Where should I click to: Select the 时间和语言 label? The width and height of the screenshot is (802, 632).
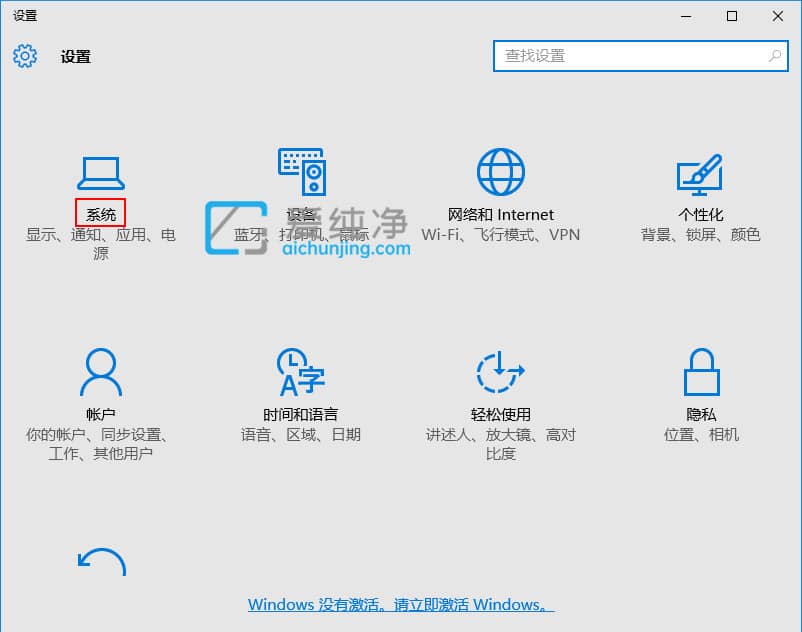pyautogui.click(x=301, y=414)
